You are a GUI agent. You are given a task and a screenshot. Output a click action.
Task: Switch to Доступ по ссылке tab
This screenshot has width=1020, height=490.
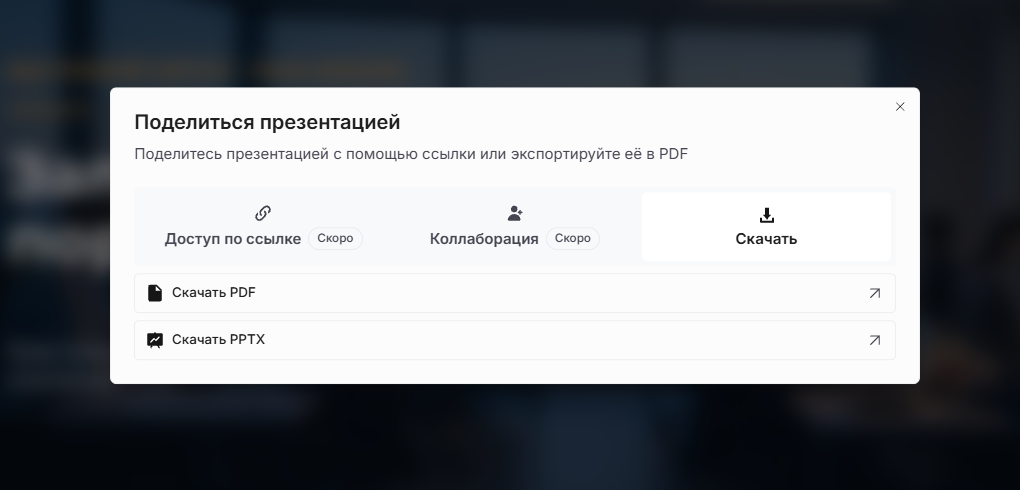click(263, 226)
